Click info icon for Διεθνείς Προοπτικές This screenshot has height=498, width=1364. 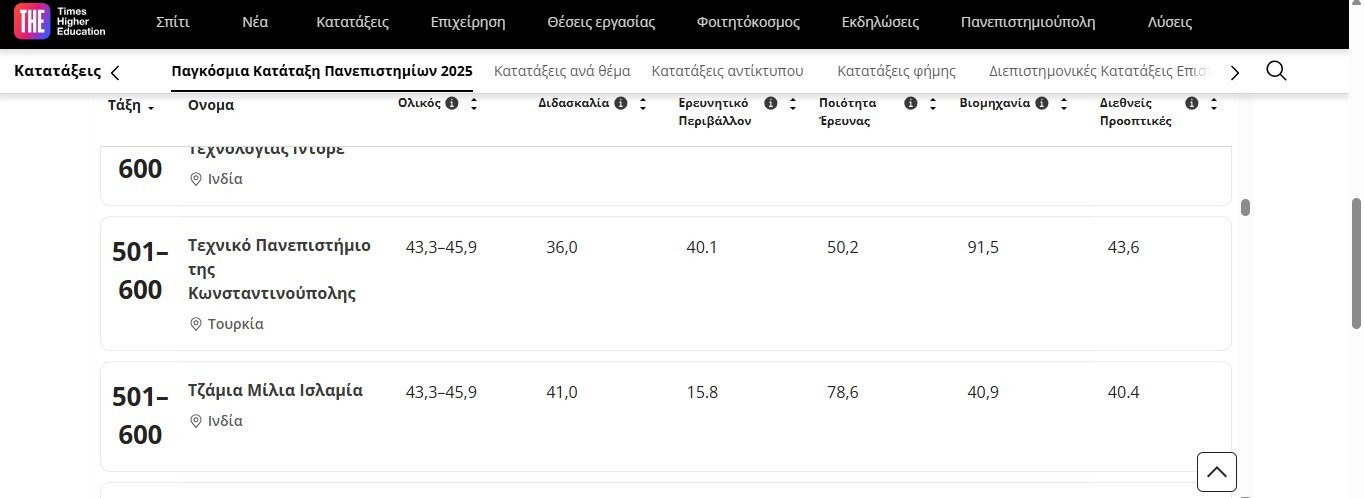[1192, 103]
